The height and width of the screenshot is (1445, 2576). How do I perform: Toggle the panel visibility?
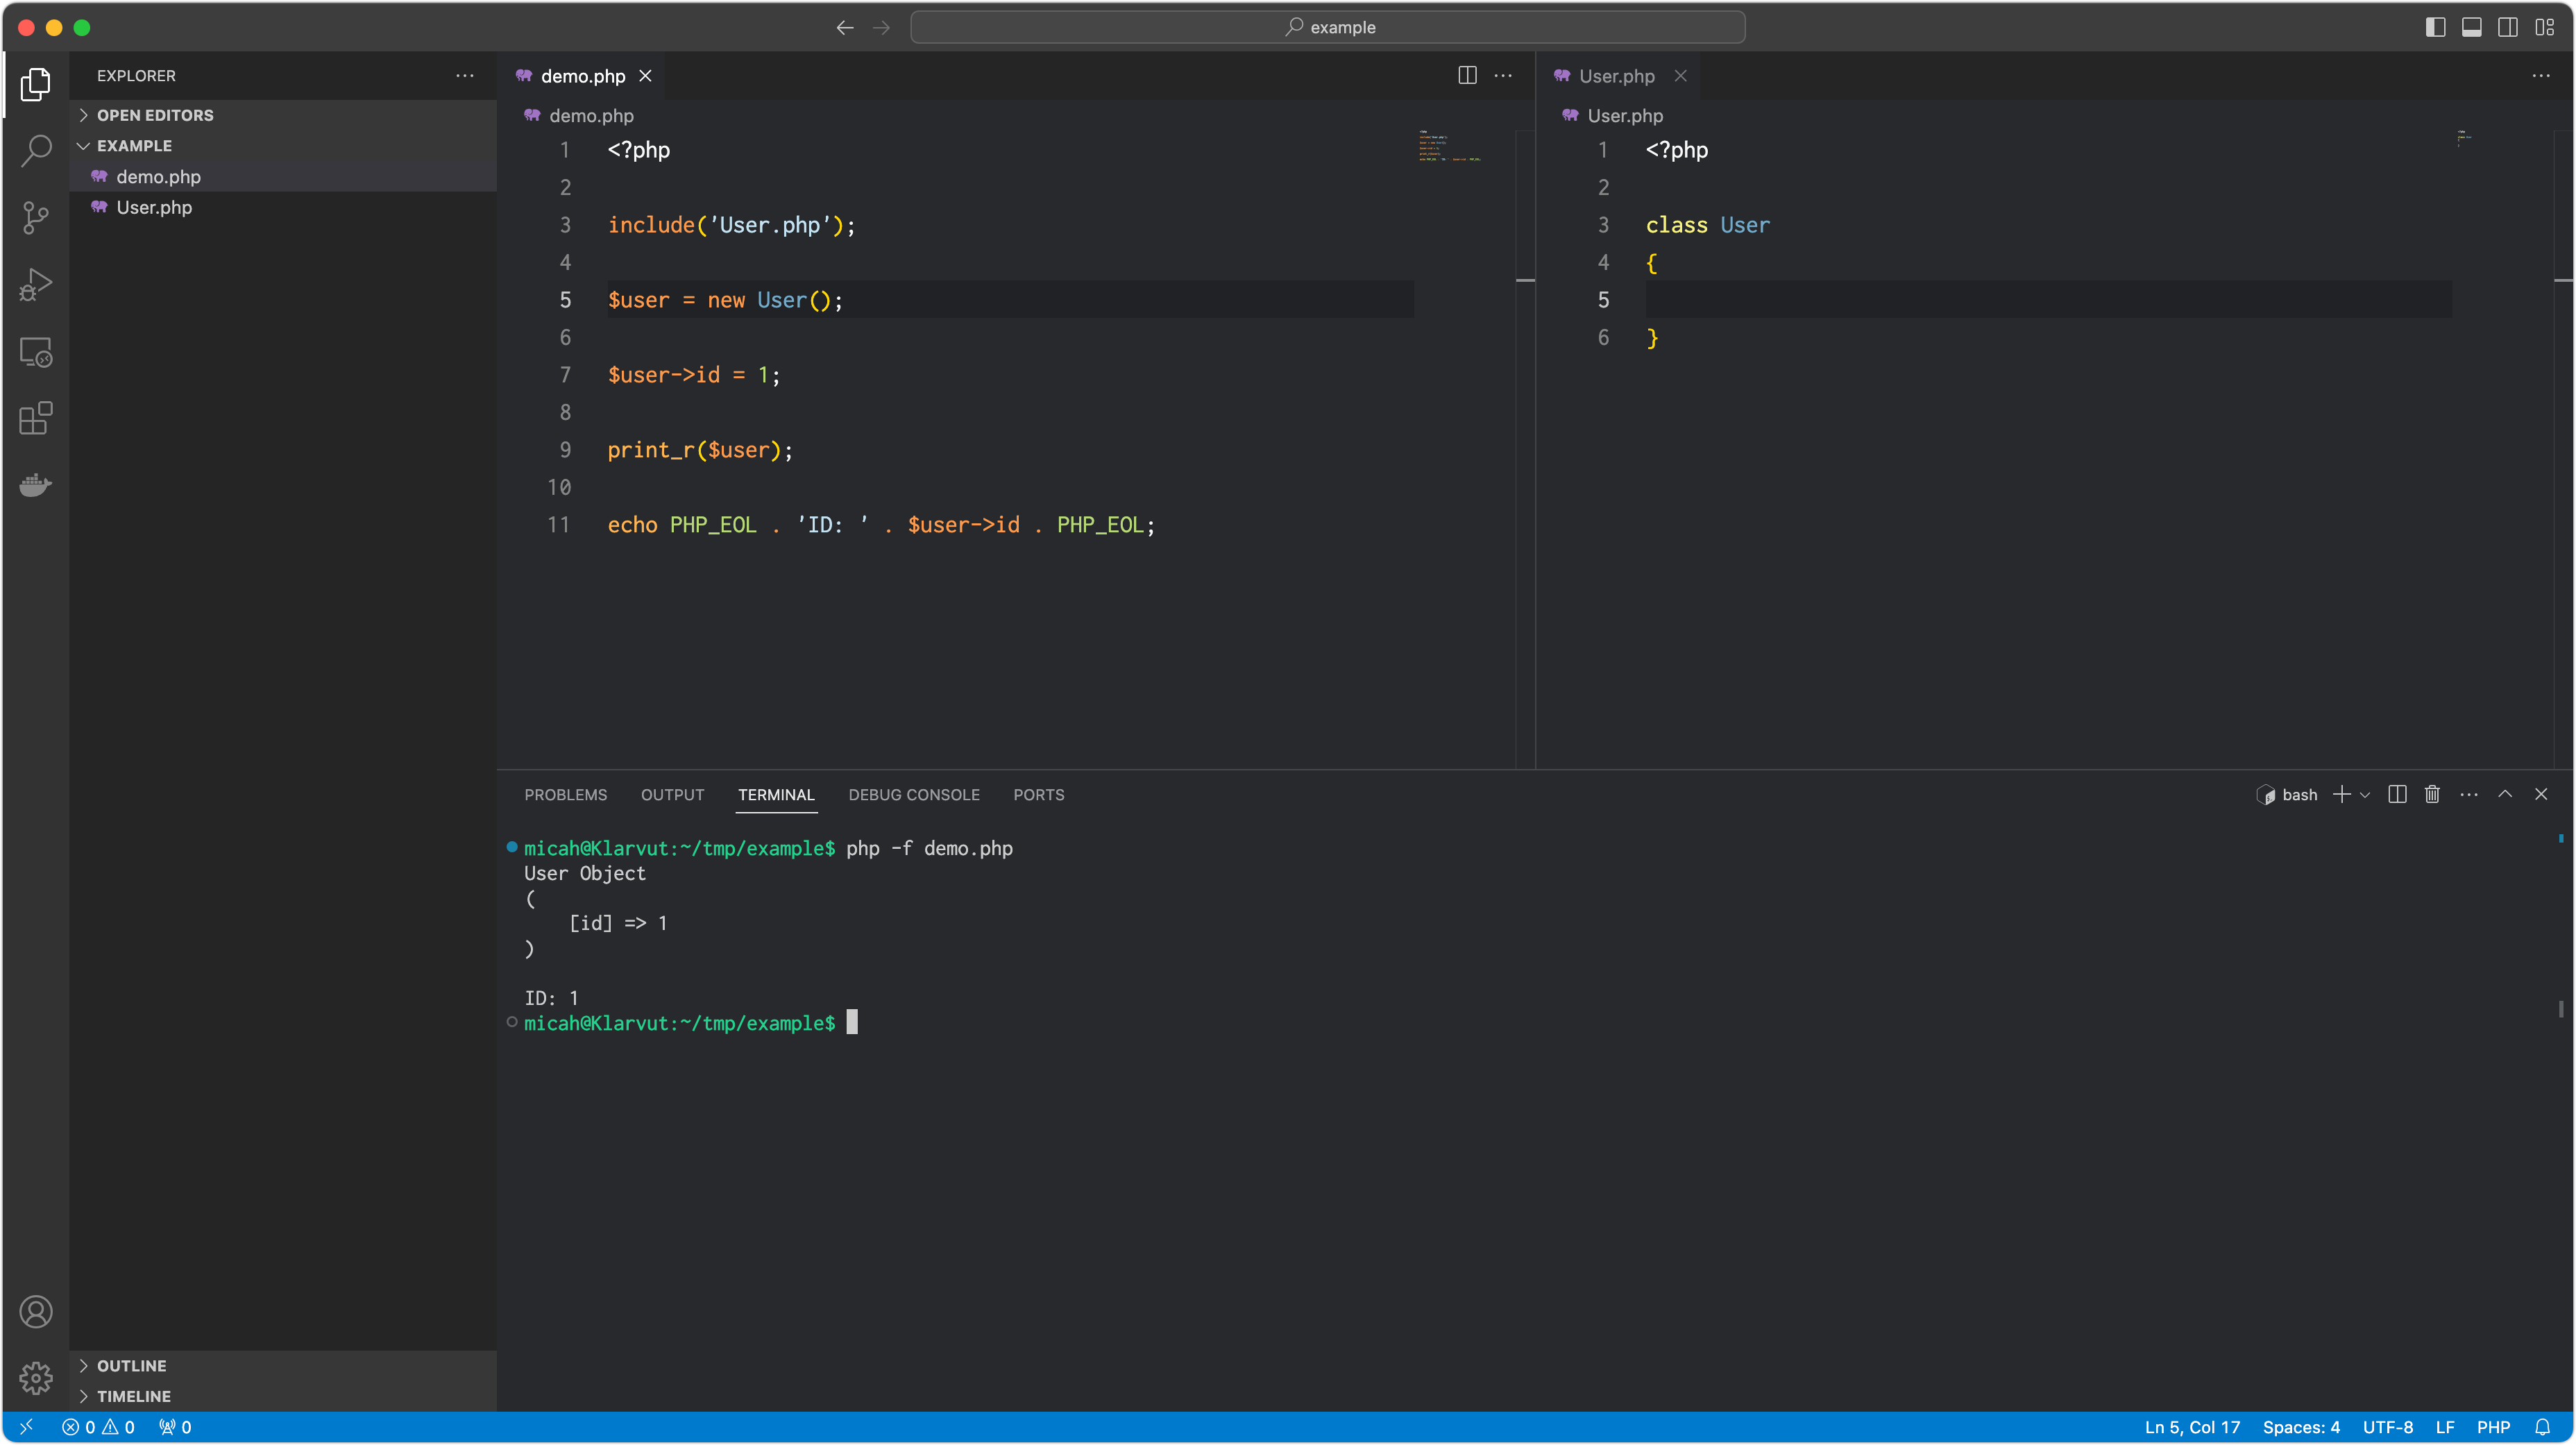point(2471,27)
